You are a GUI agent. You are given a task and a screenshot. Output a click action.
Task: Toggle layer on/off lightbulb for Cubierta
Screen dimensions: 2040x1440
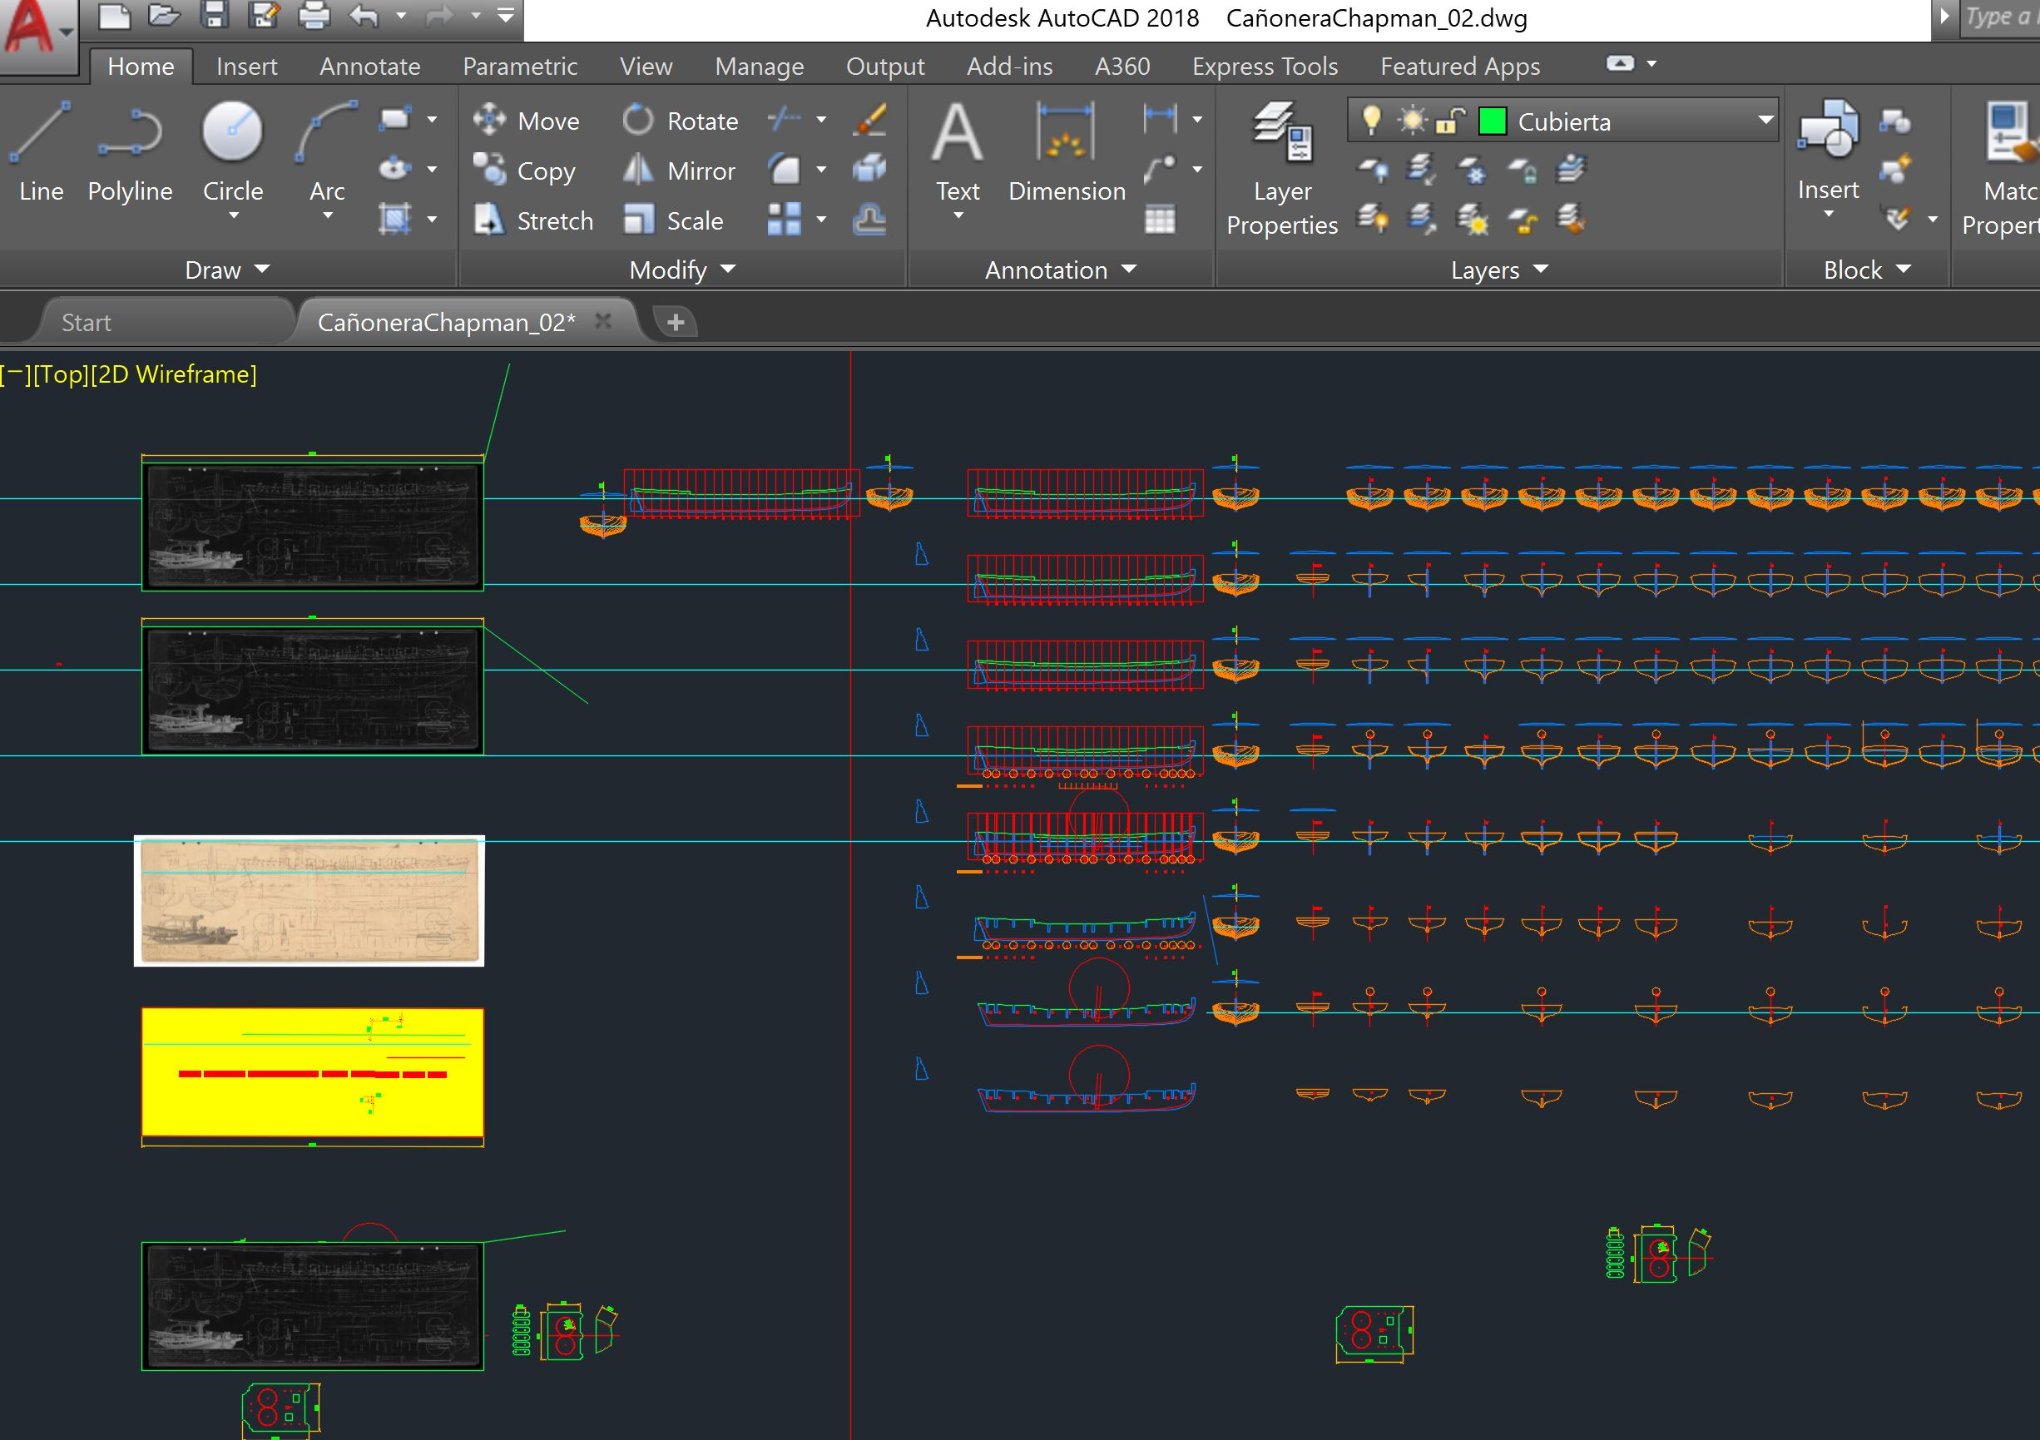[1372, 121]
